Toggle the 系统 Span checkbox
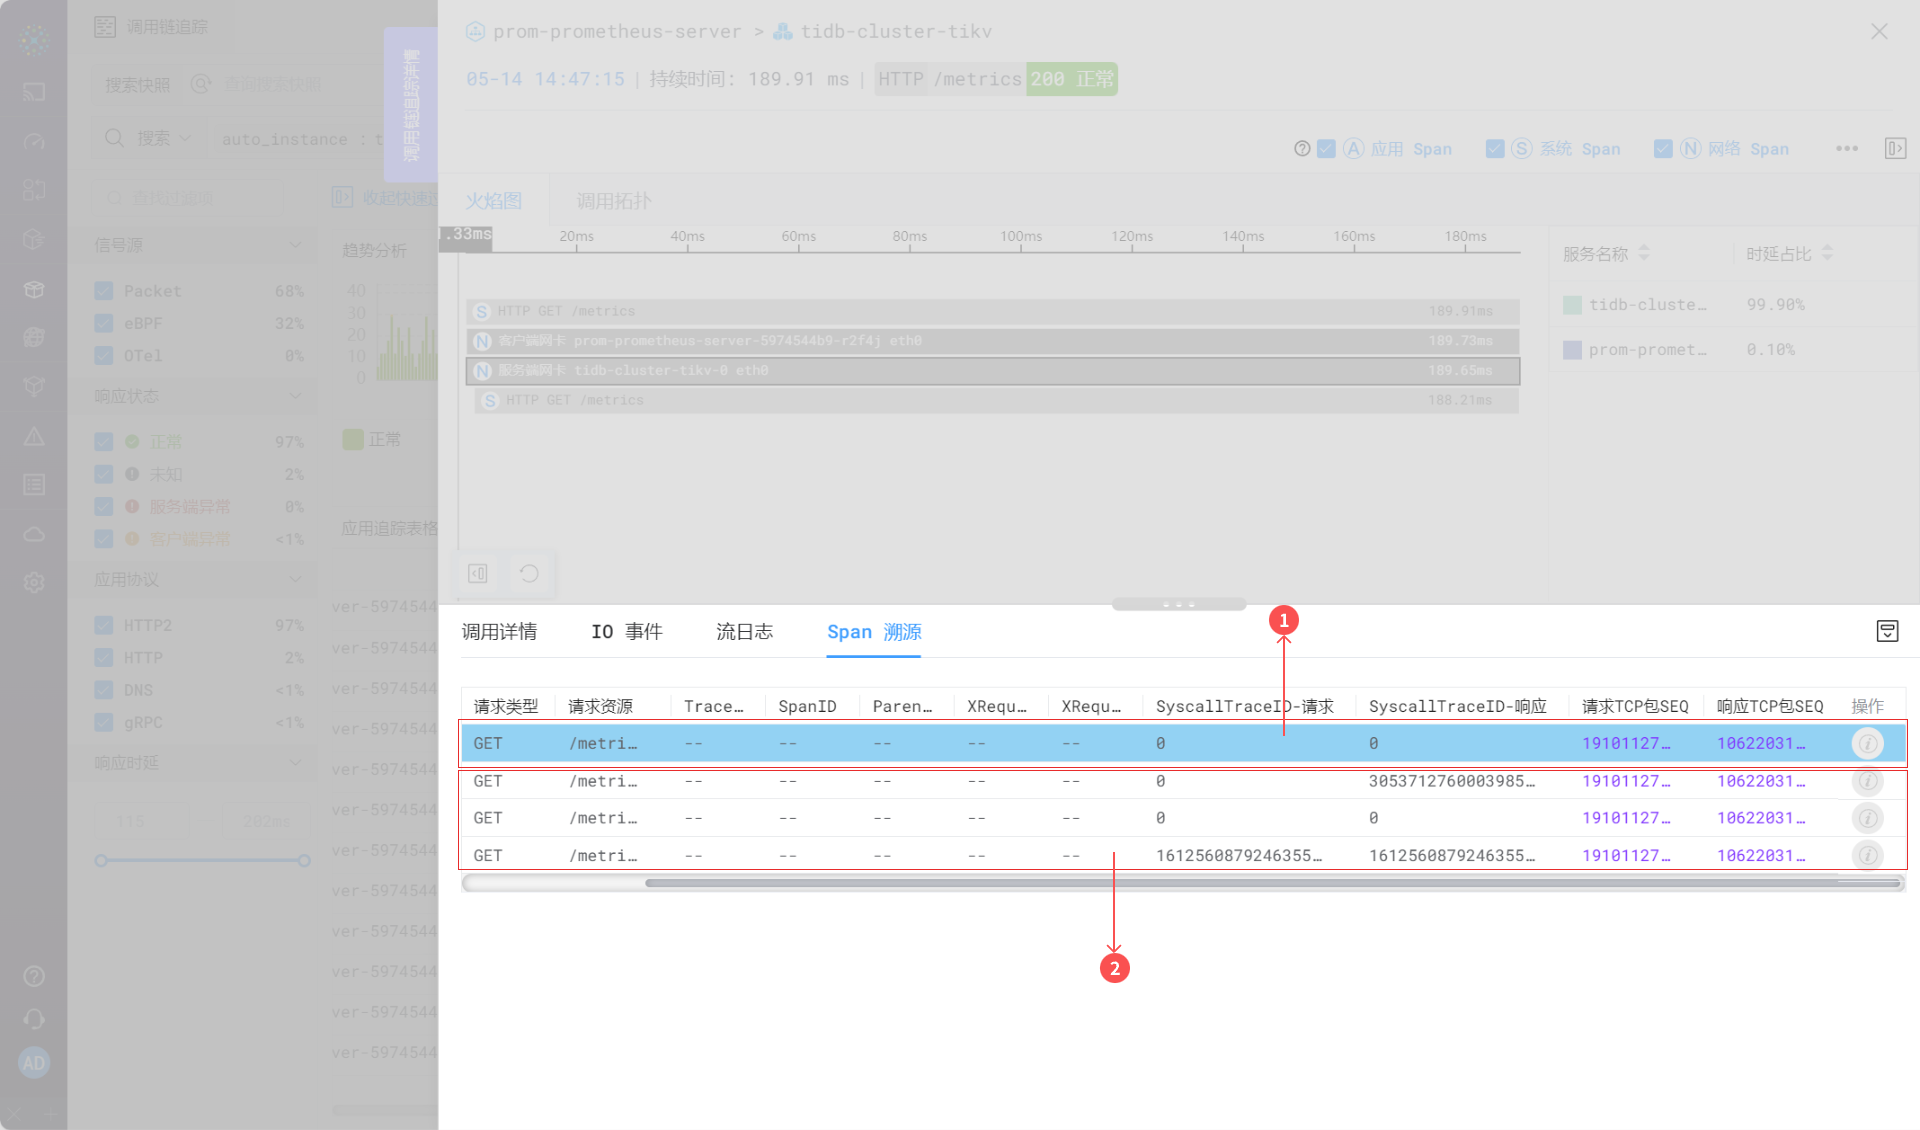The width and height of the screenshot is (1920, 1130). [1495, 149]
